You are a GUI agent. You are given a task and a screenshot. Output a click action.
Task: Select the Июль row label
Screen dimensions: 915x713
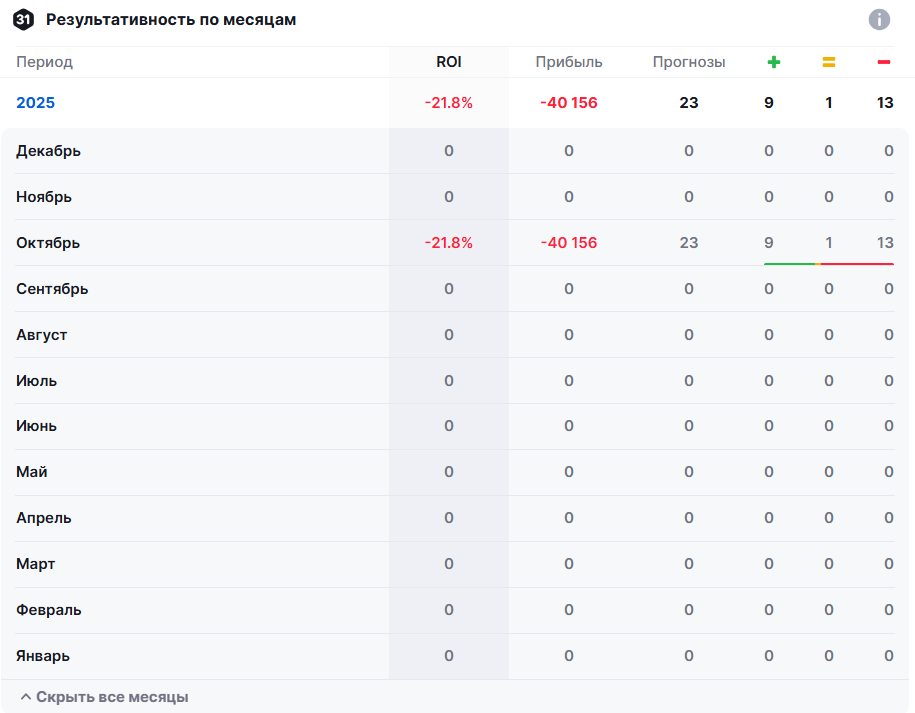pyautogui.click(x=36, y=381)
